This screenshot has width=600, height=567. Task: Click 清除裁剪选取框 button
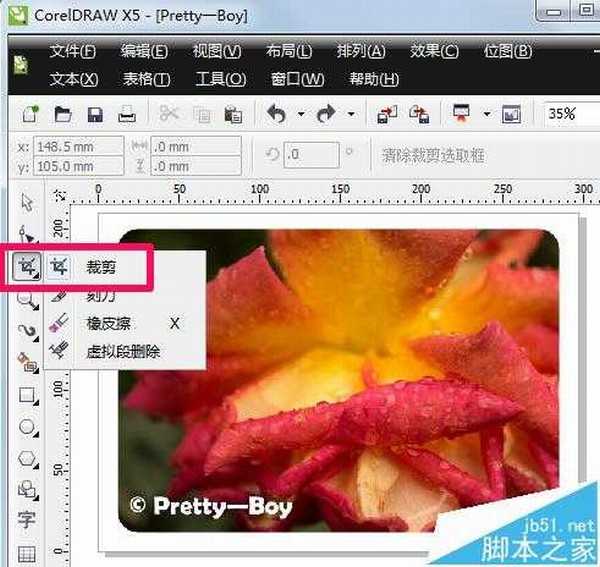[432, 155]
